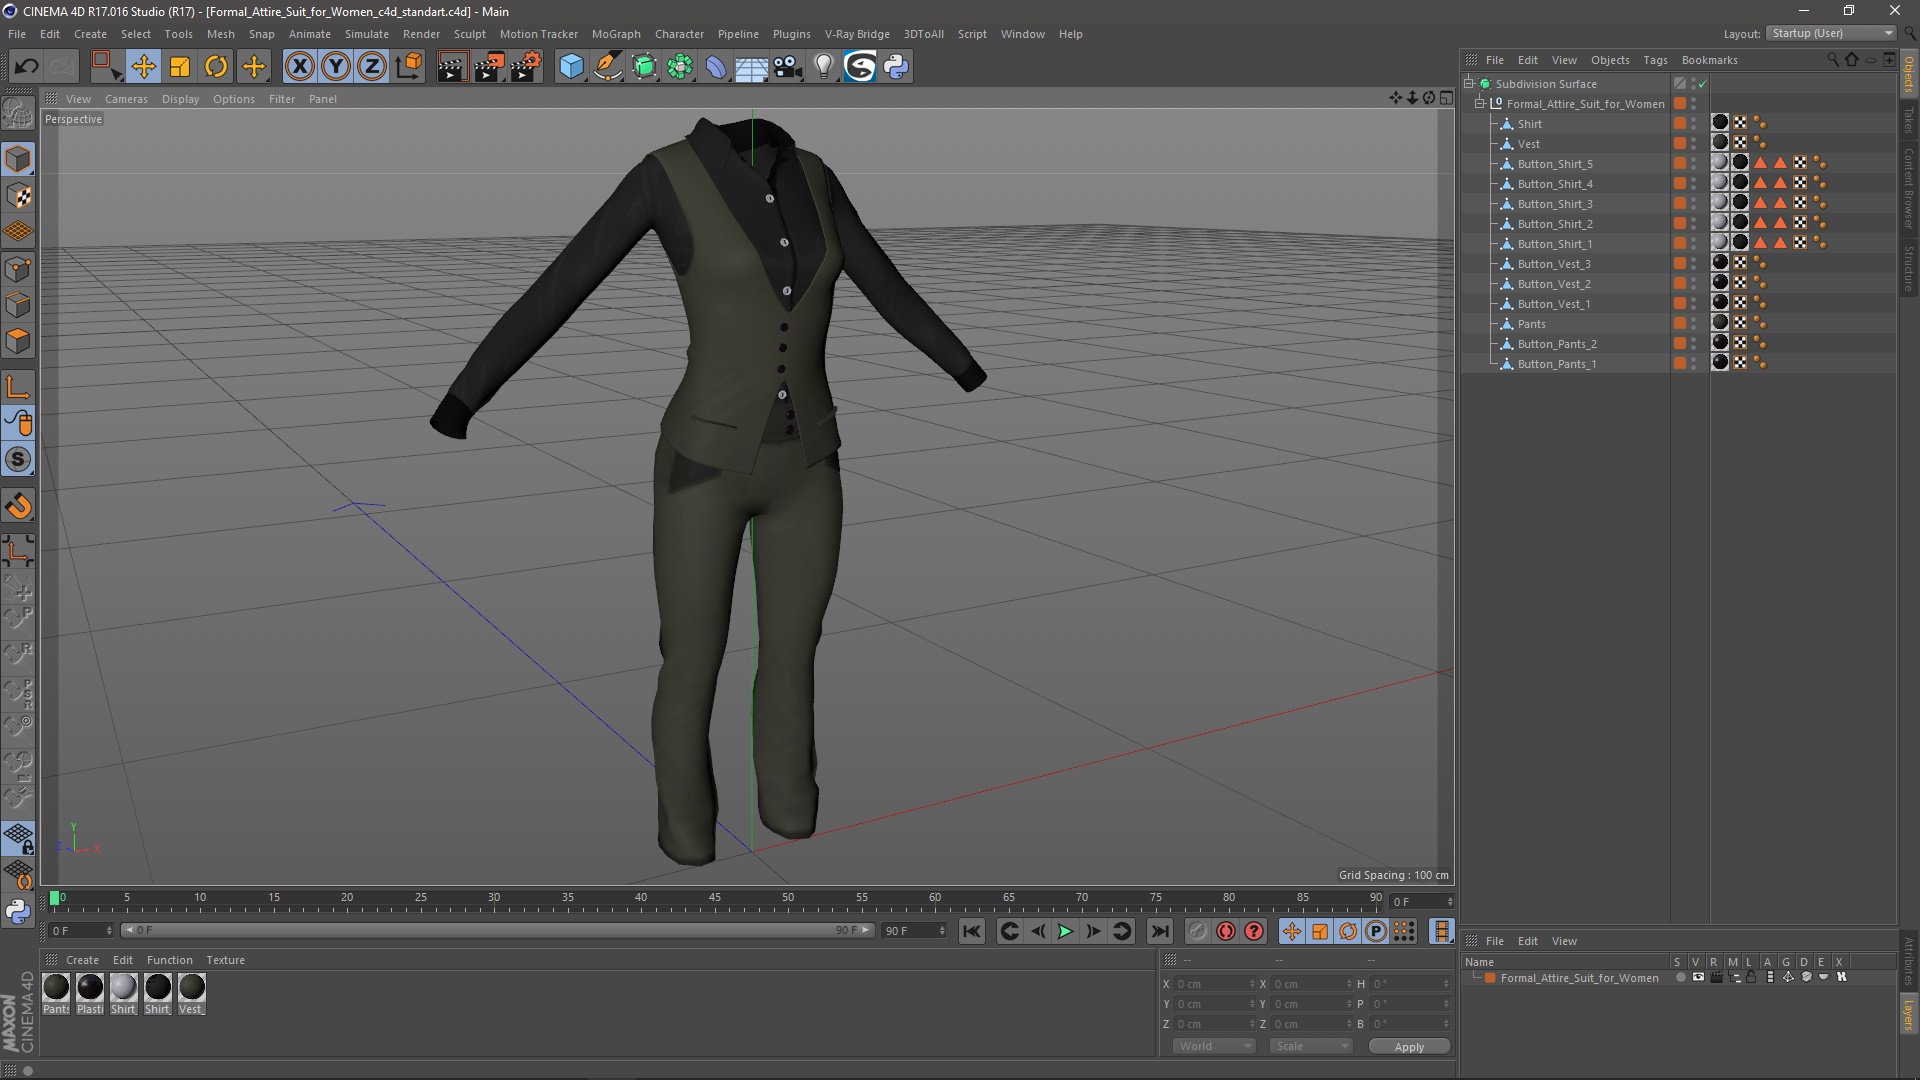Select the Vest material swatch

pyautogui.click(x=191, y=987)
